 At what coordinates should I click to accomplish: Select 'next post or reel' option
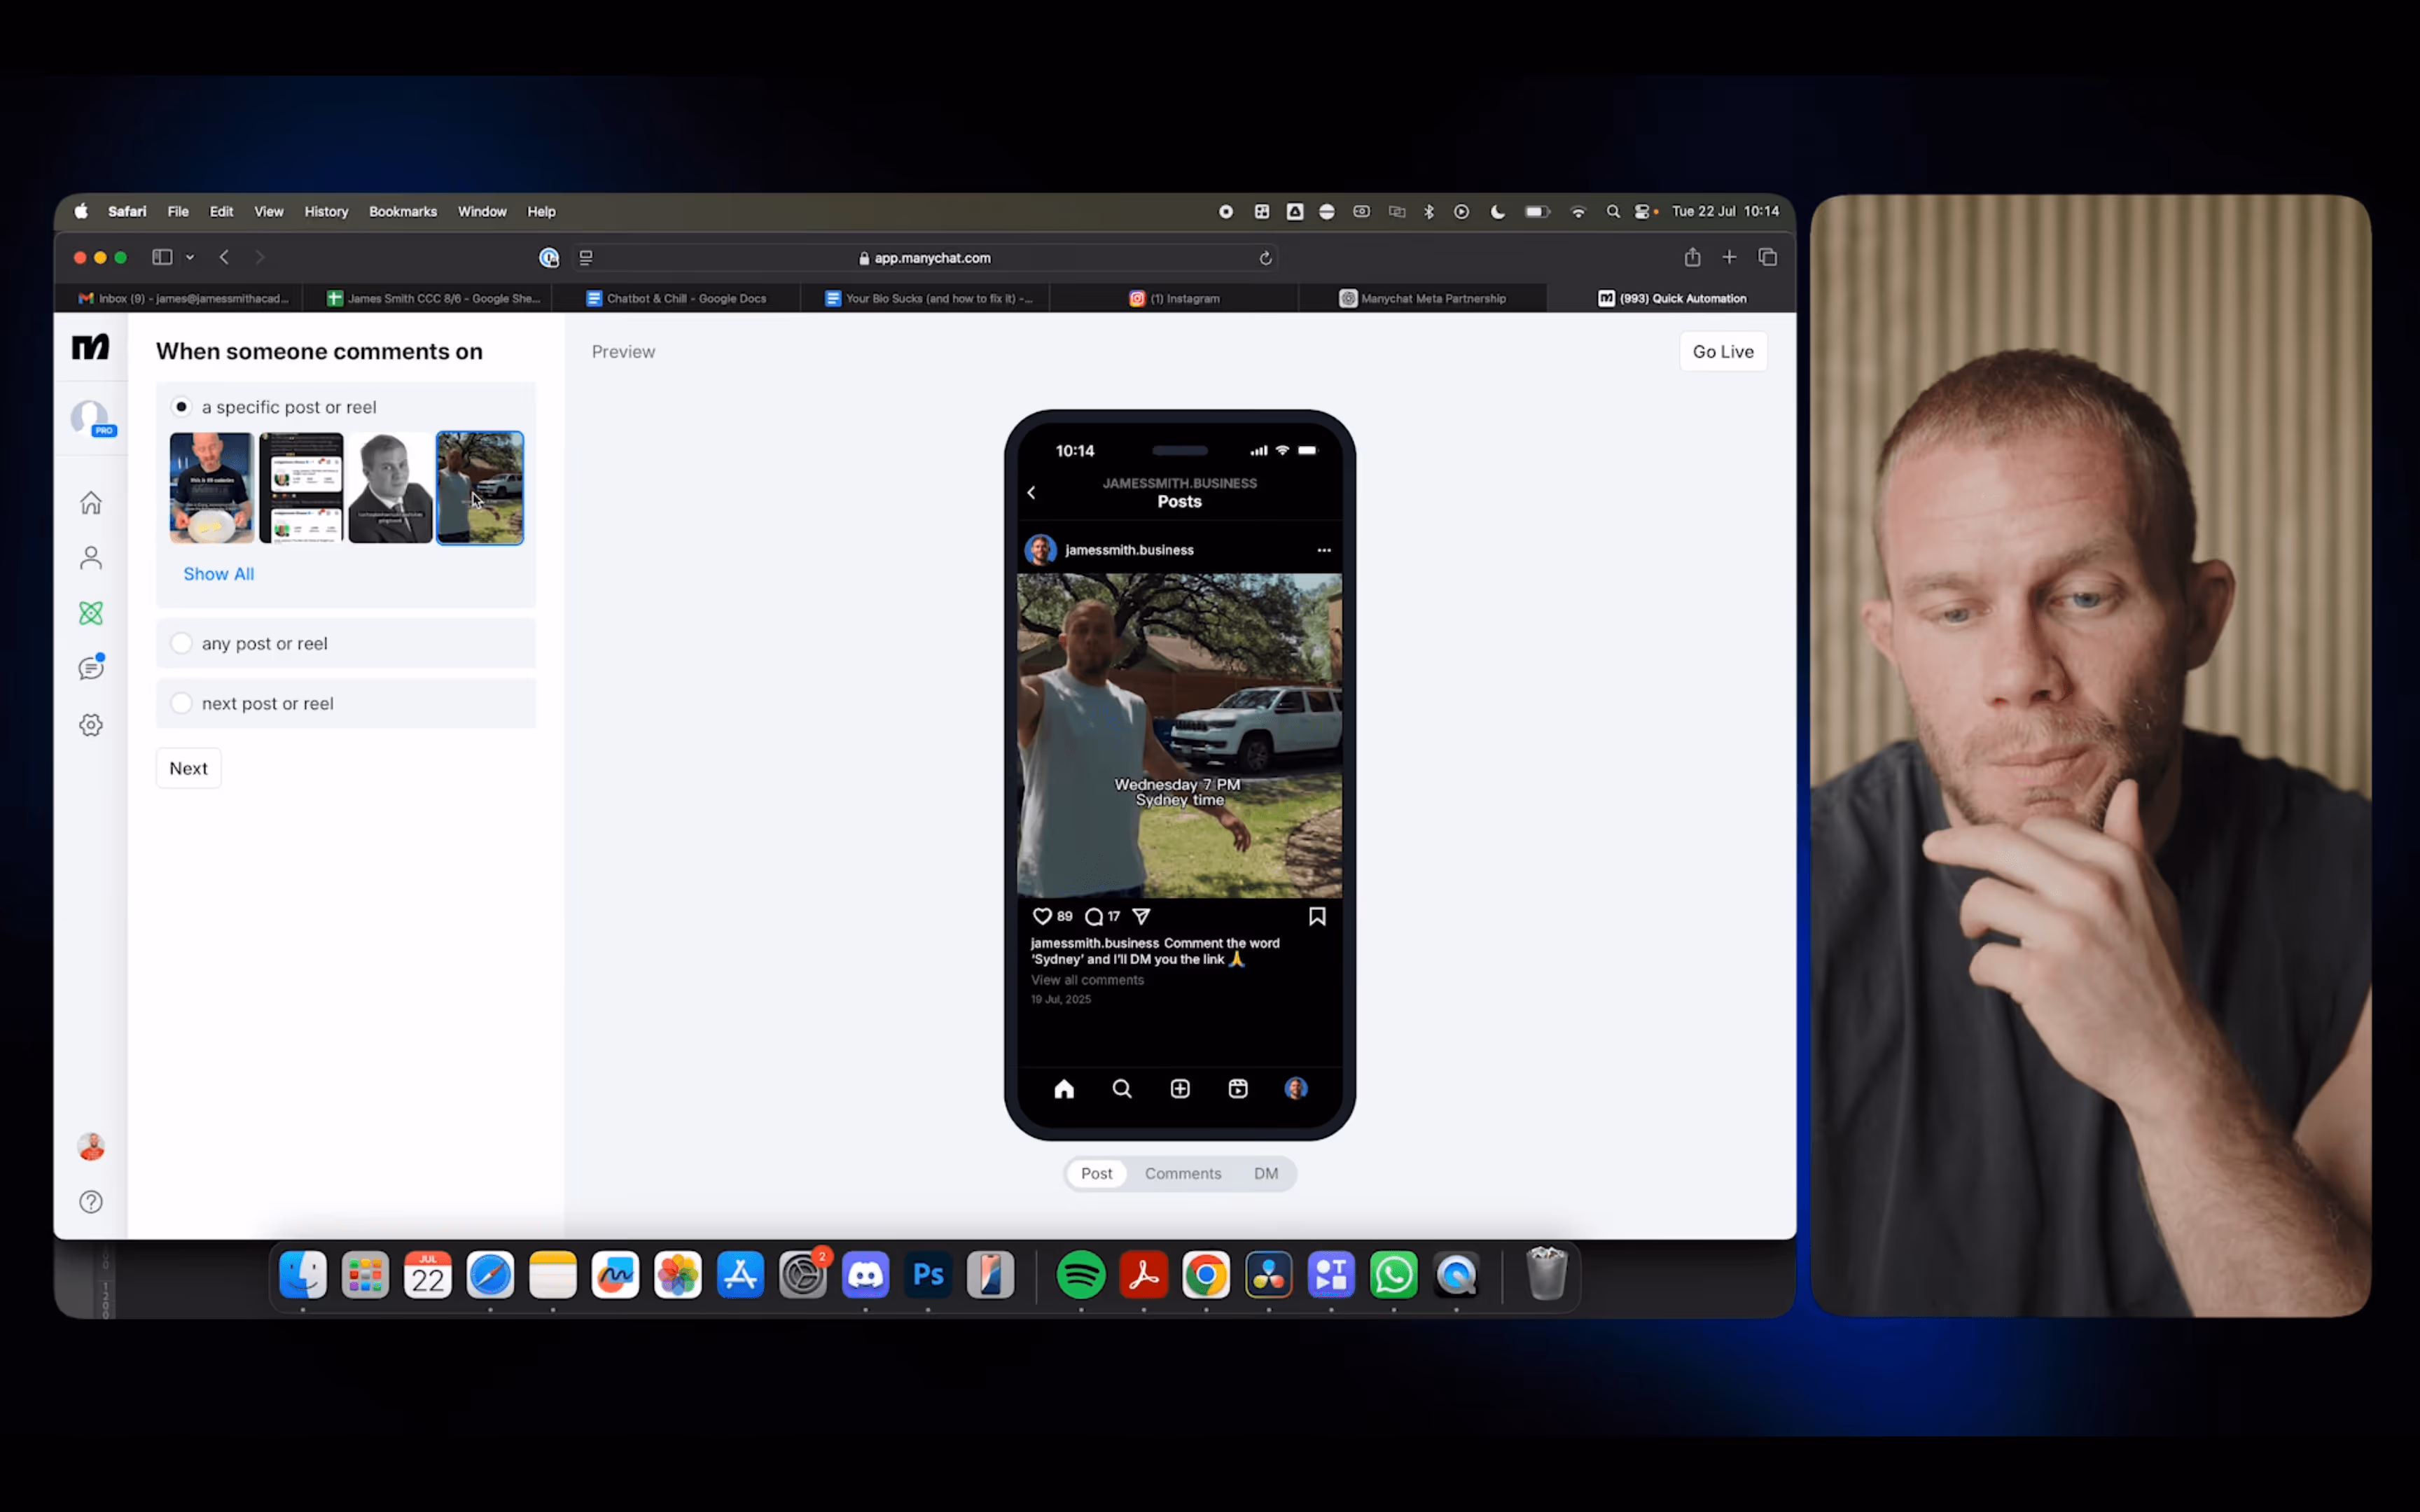click(x=182, y=703)
